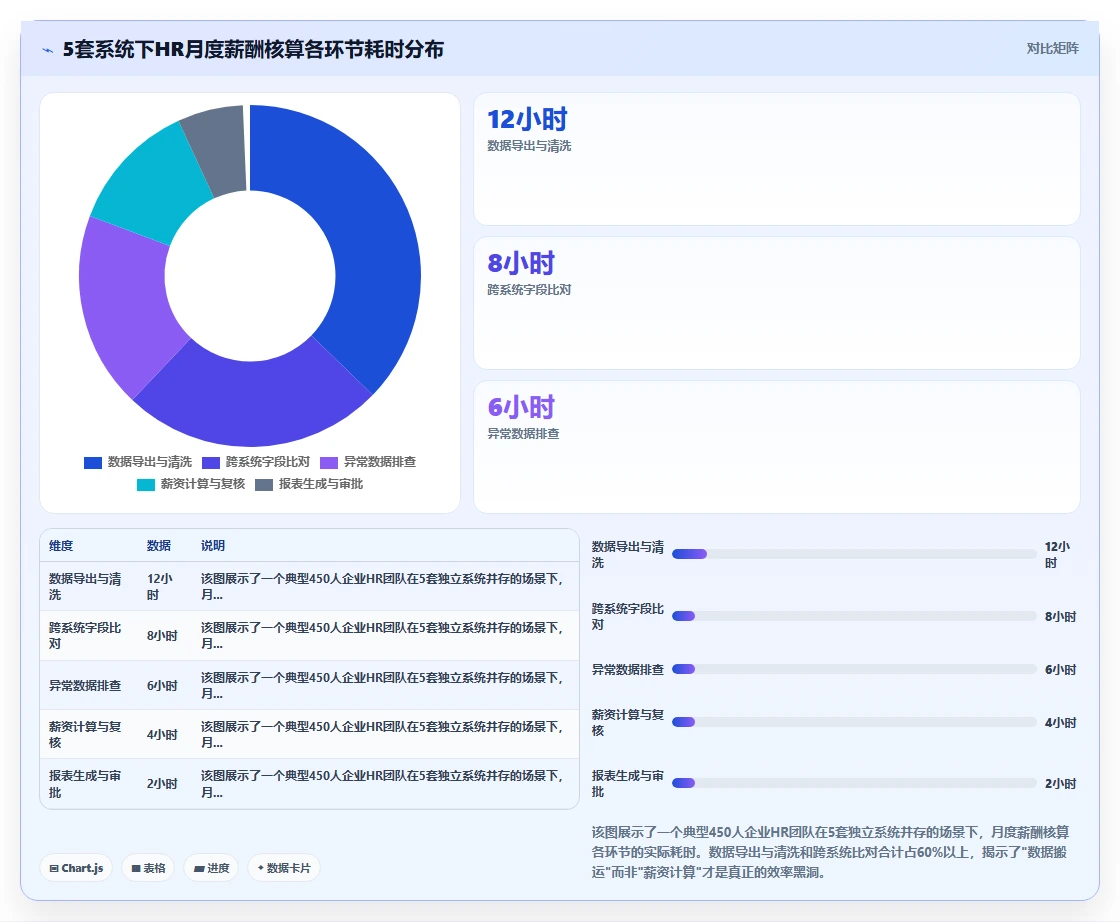Click the 说明 column header
The height and width of the screenshot is (922, 1120).
[213, 546]
